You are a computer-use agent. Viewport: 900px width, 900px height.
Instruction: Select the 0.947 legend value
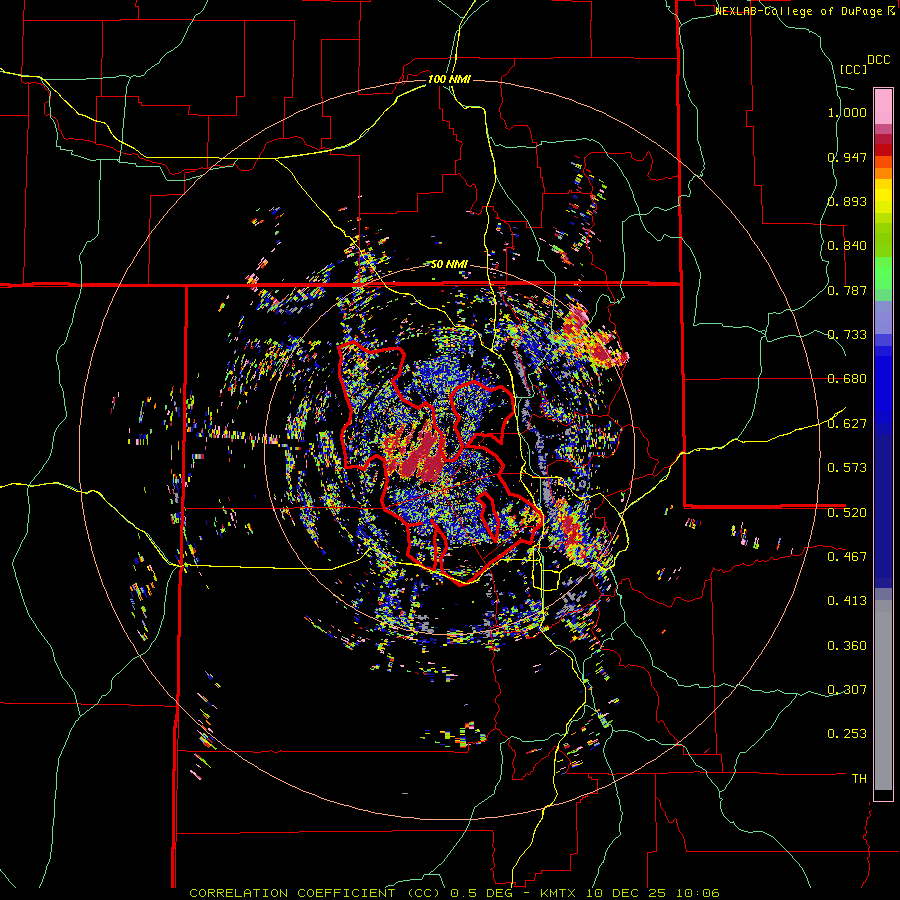[847, 157]
